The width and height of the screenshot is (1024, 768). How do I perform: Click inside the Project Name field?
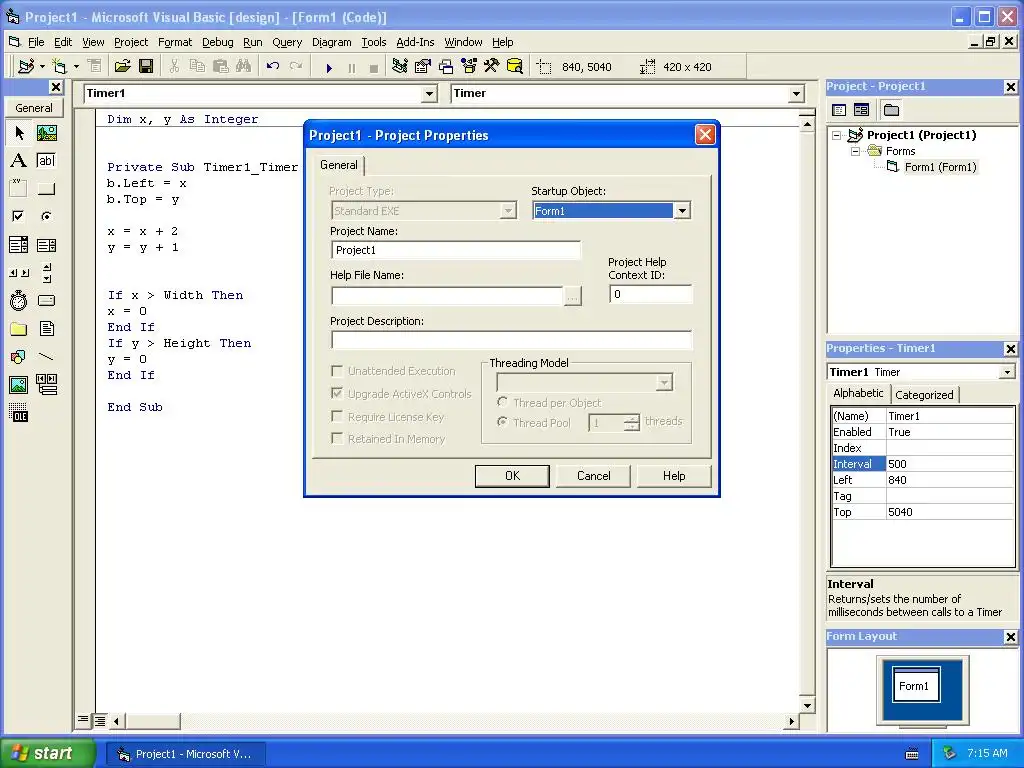pos(455,250)
